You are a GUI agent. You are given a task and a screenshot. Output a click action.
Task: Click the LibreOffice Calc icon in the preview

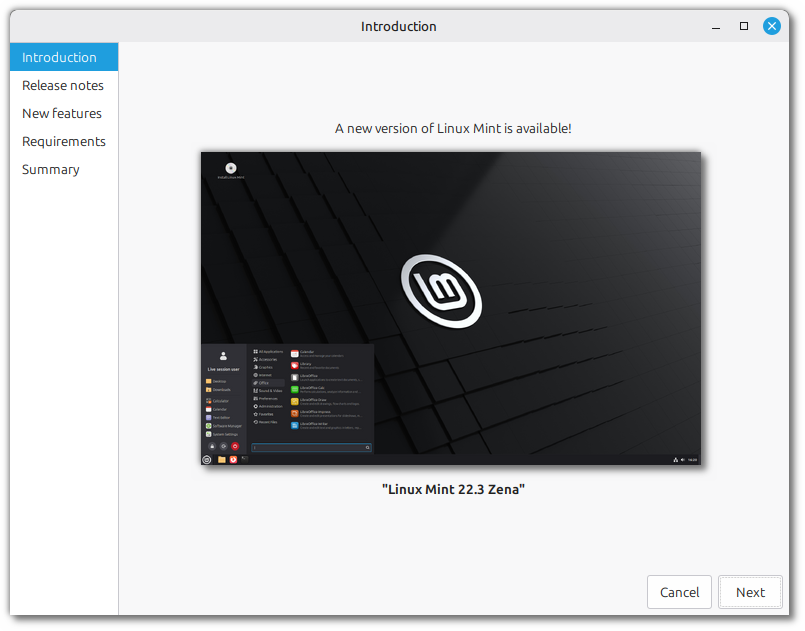coord(294,389)
